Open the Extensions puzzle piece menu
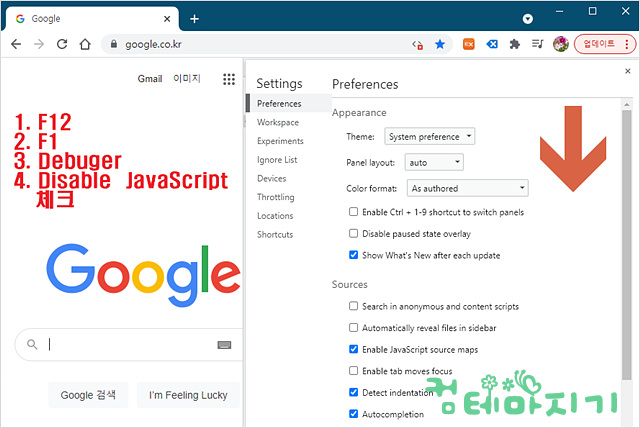640x428 pixels. [x=515, y=44]
